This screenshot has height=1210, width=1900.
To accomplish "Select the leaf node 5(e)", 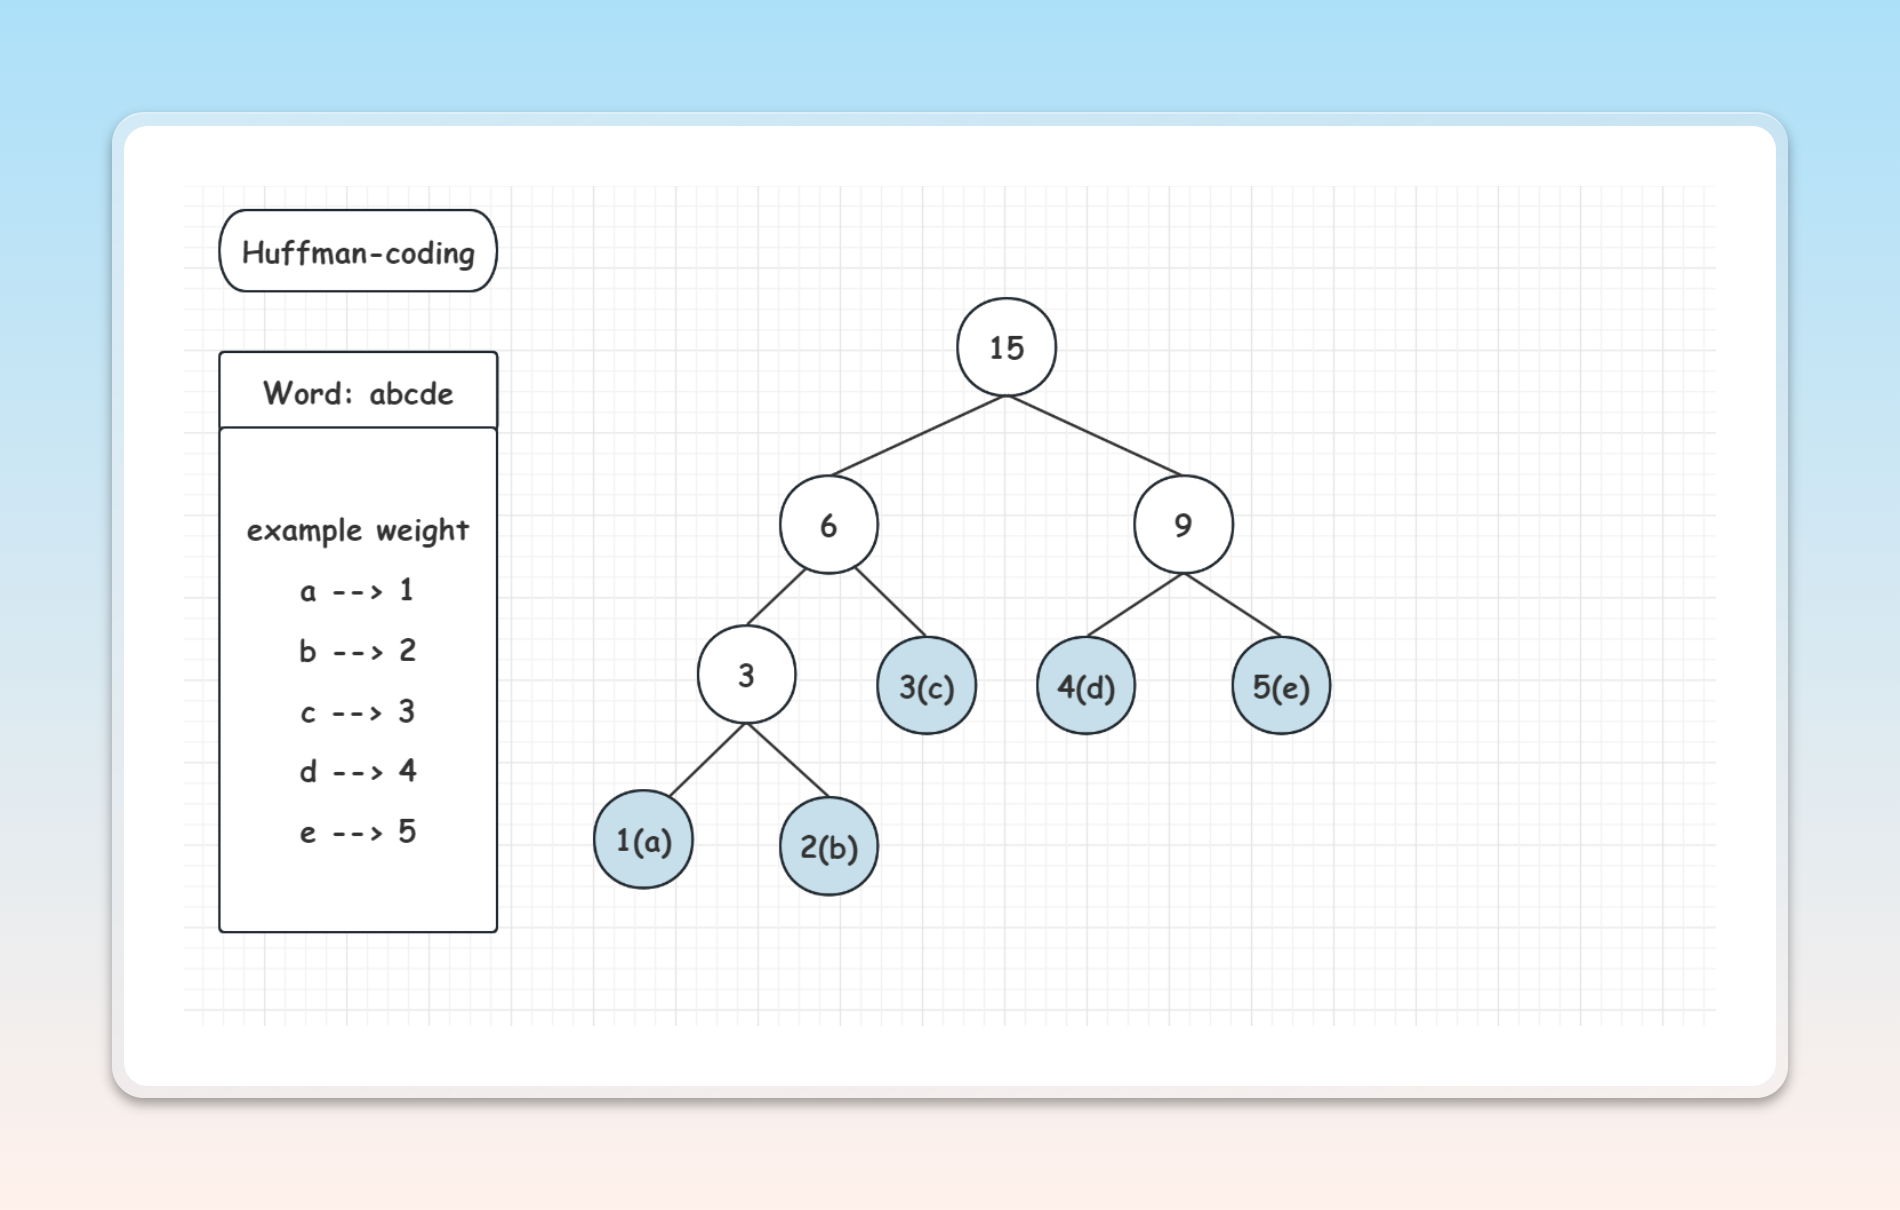I will (x=1281, y=686).
